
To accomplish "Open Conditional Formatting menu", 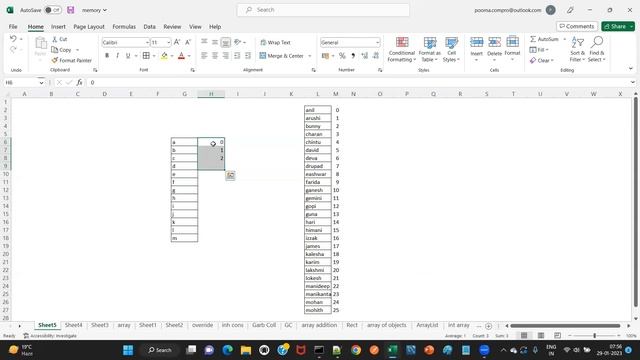I will click(x=402, y=49).
